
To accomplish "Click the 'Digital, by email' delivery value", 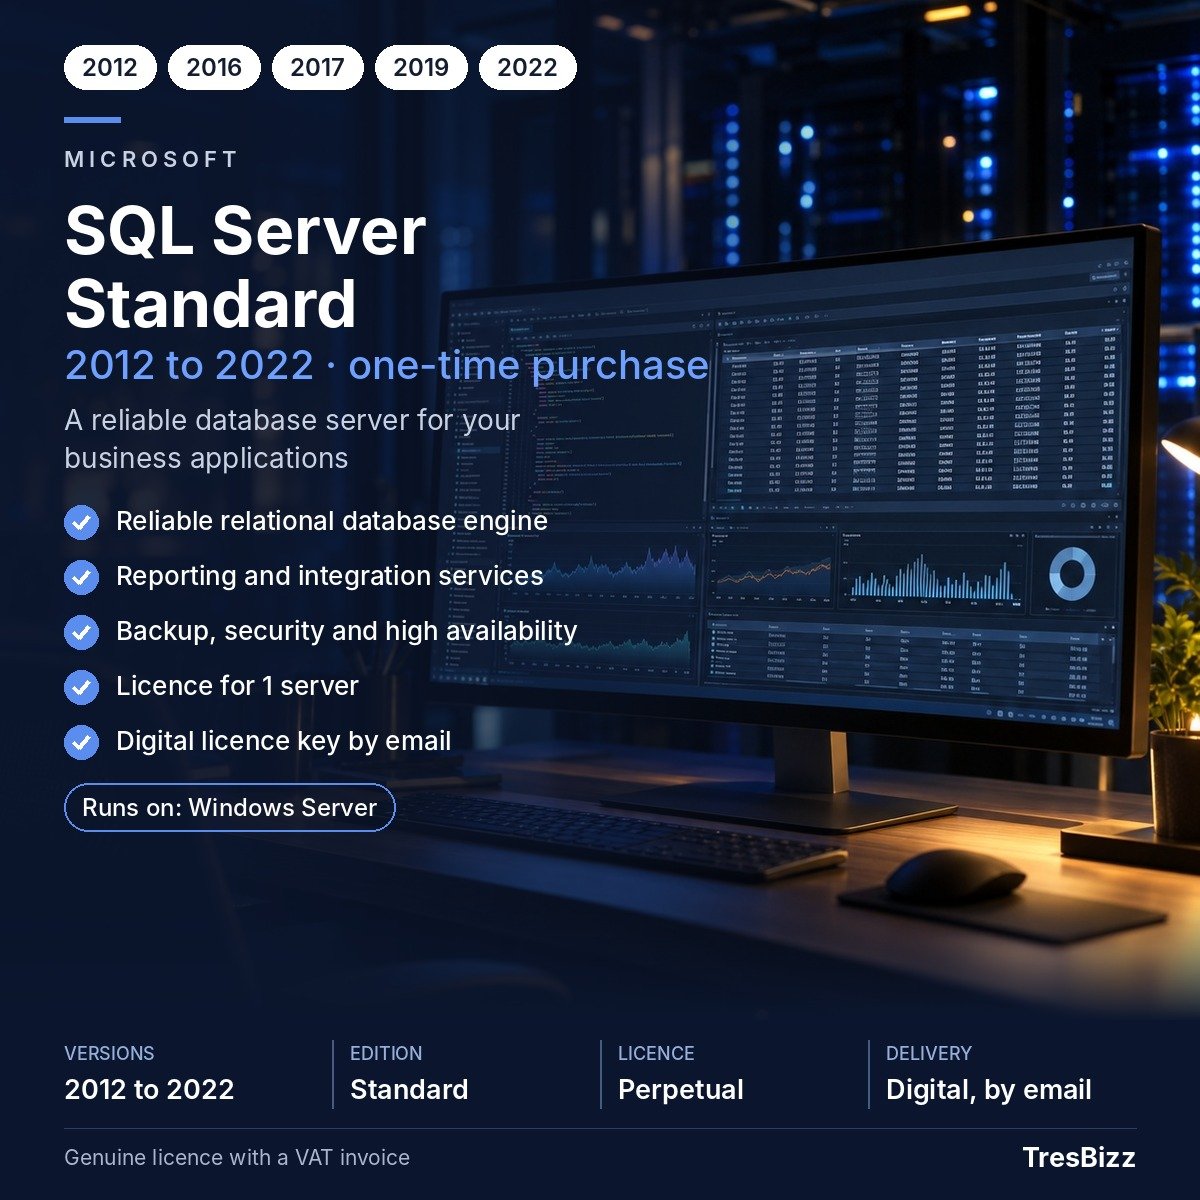I will click(989, 1090).
